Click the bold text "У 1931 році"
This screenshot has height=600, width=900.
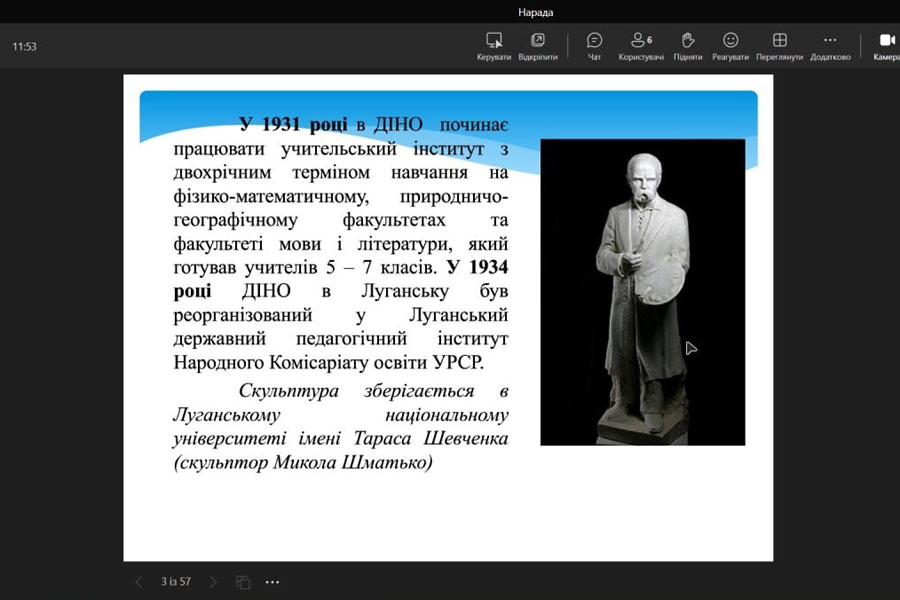pos(294,125)
